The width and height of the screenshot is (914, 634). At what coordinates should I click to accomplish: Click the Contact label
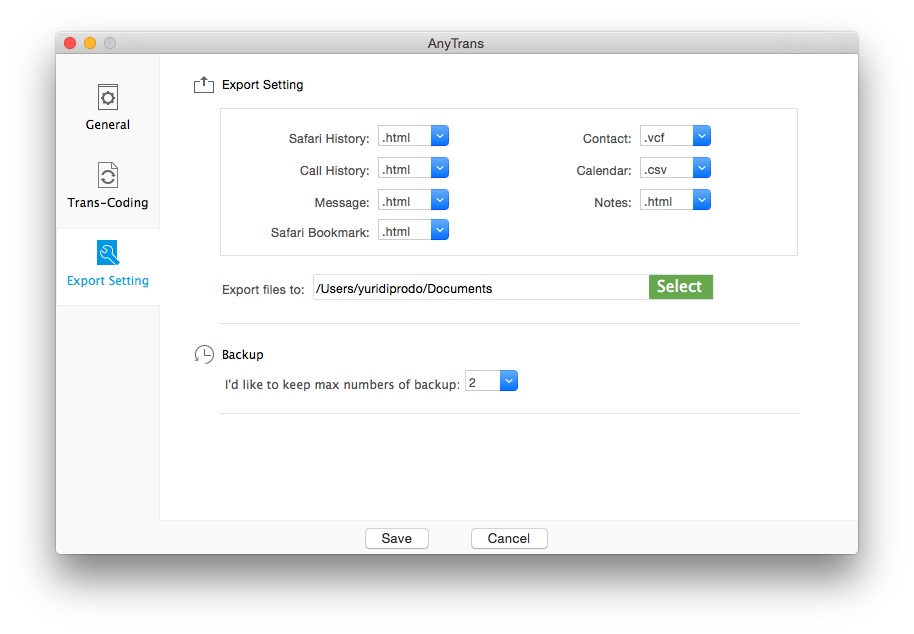tap(607, 139)
